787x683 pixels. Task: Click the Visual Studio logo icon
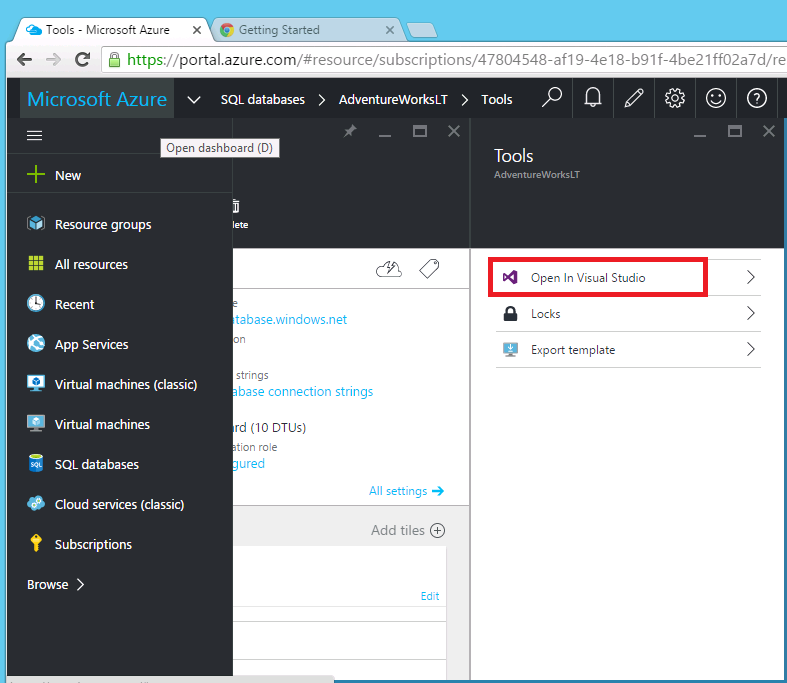510,277
